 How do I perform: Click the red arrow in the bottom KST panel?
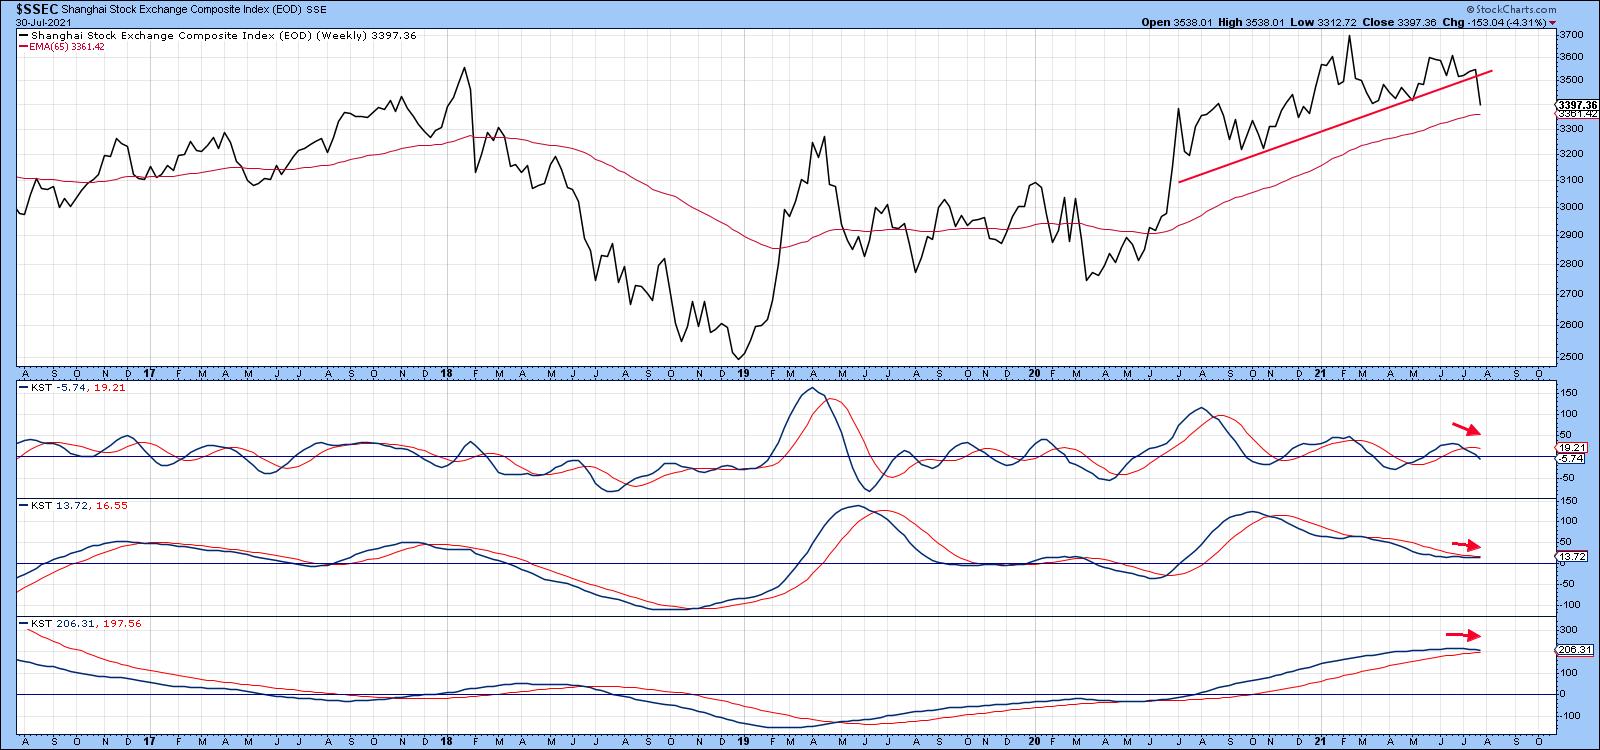pos(1462,635)
